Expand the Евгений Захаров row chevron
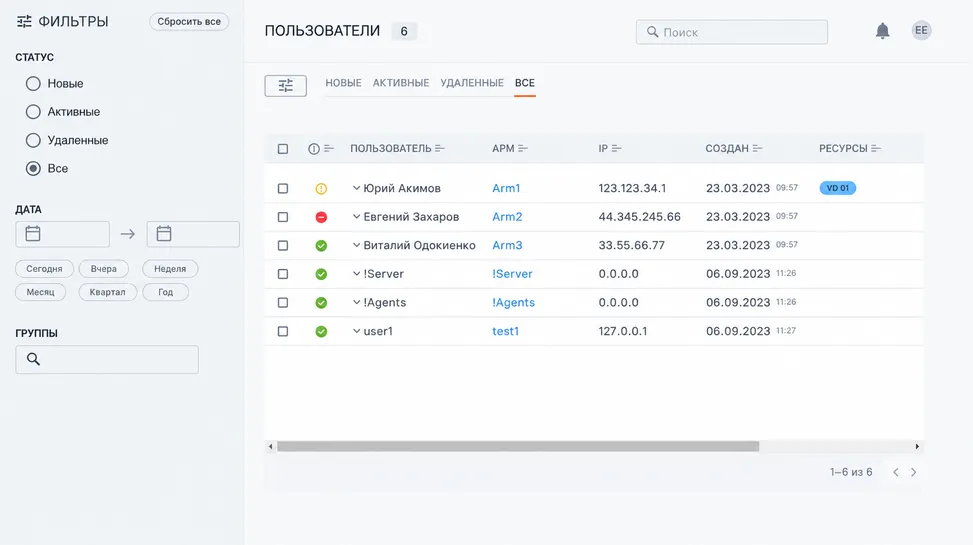Screen dimensions: 973x545 (x=356, y=216)
